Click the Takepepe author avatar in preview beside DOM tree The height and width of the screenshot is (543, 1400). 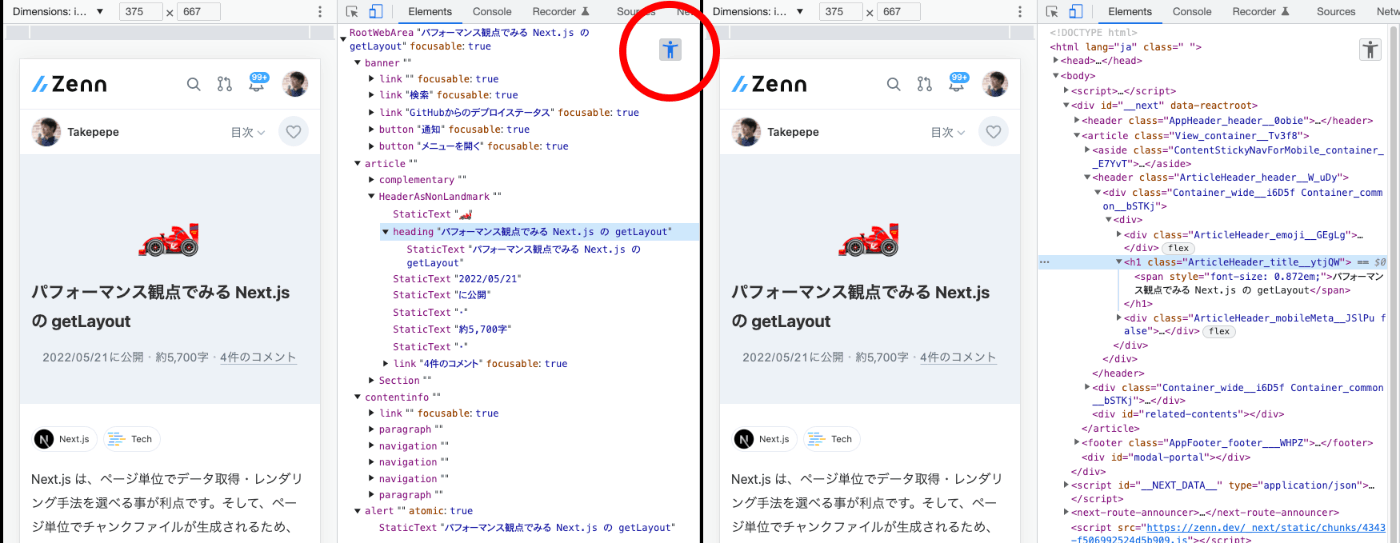pos(746,132)
